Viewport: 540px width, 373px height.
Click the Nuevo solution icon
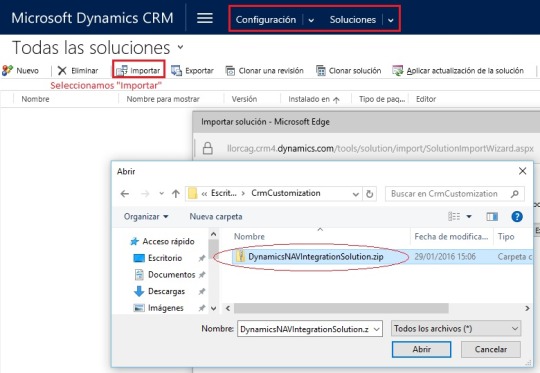click(8, 71)
